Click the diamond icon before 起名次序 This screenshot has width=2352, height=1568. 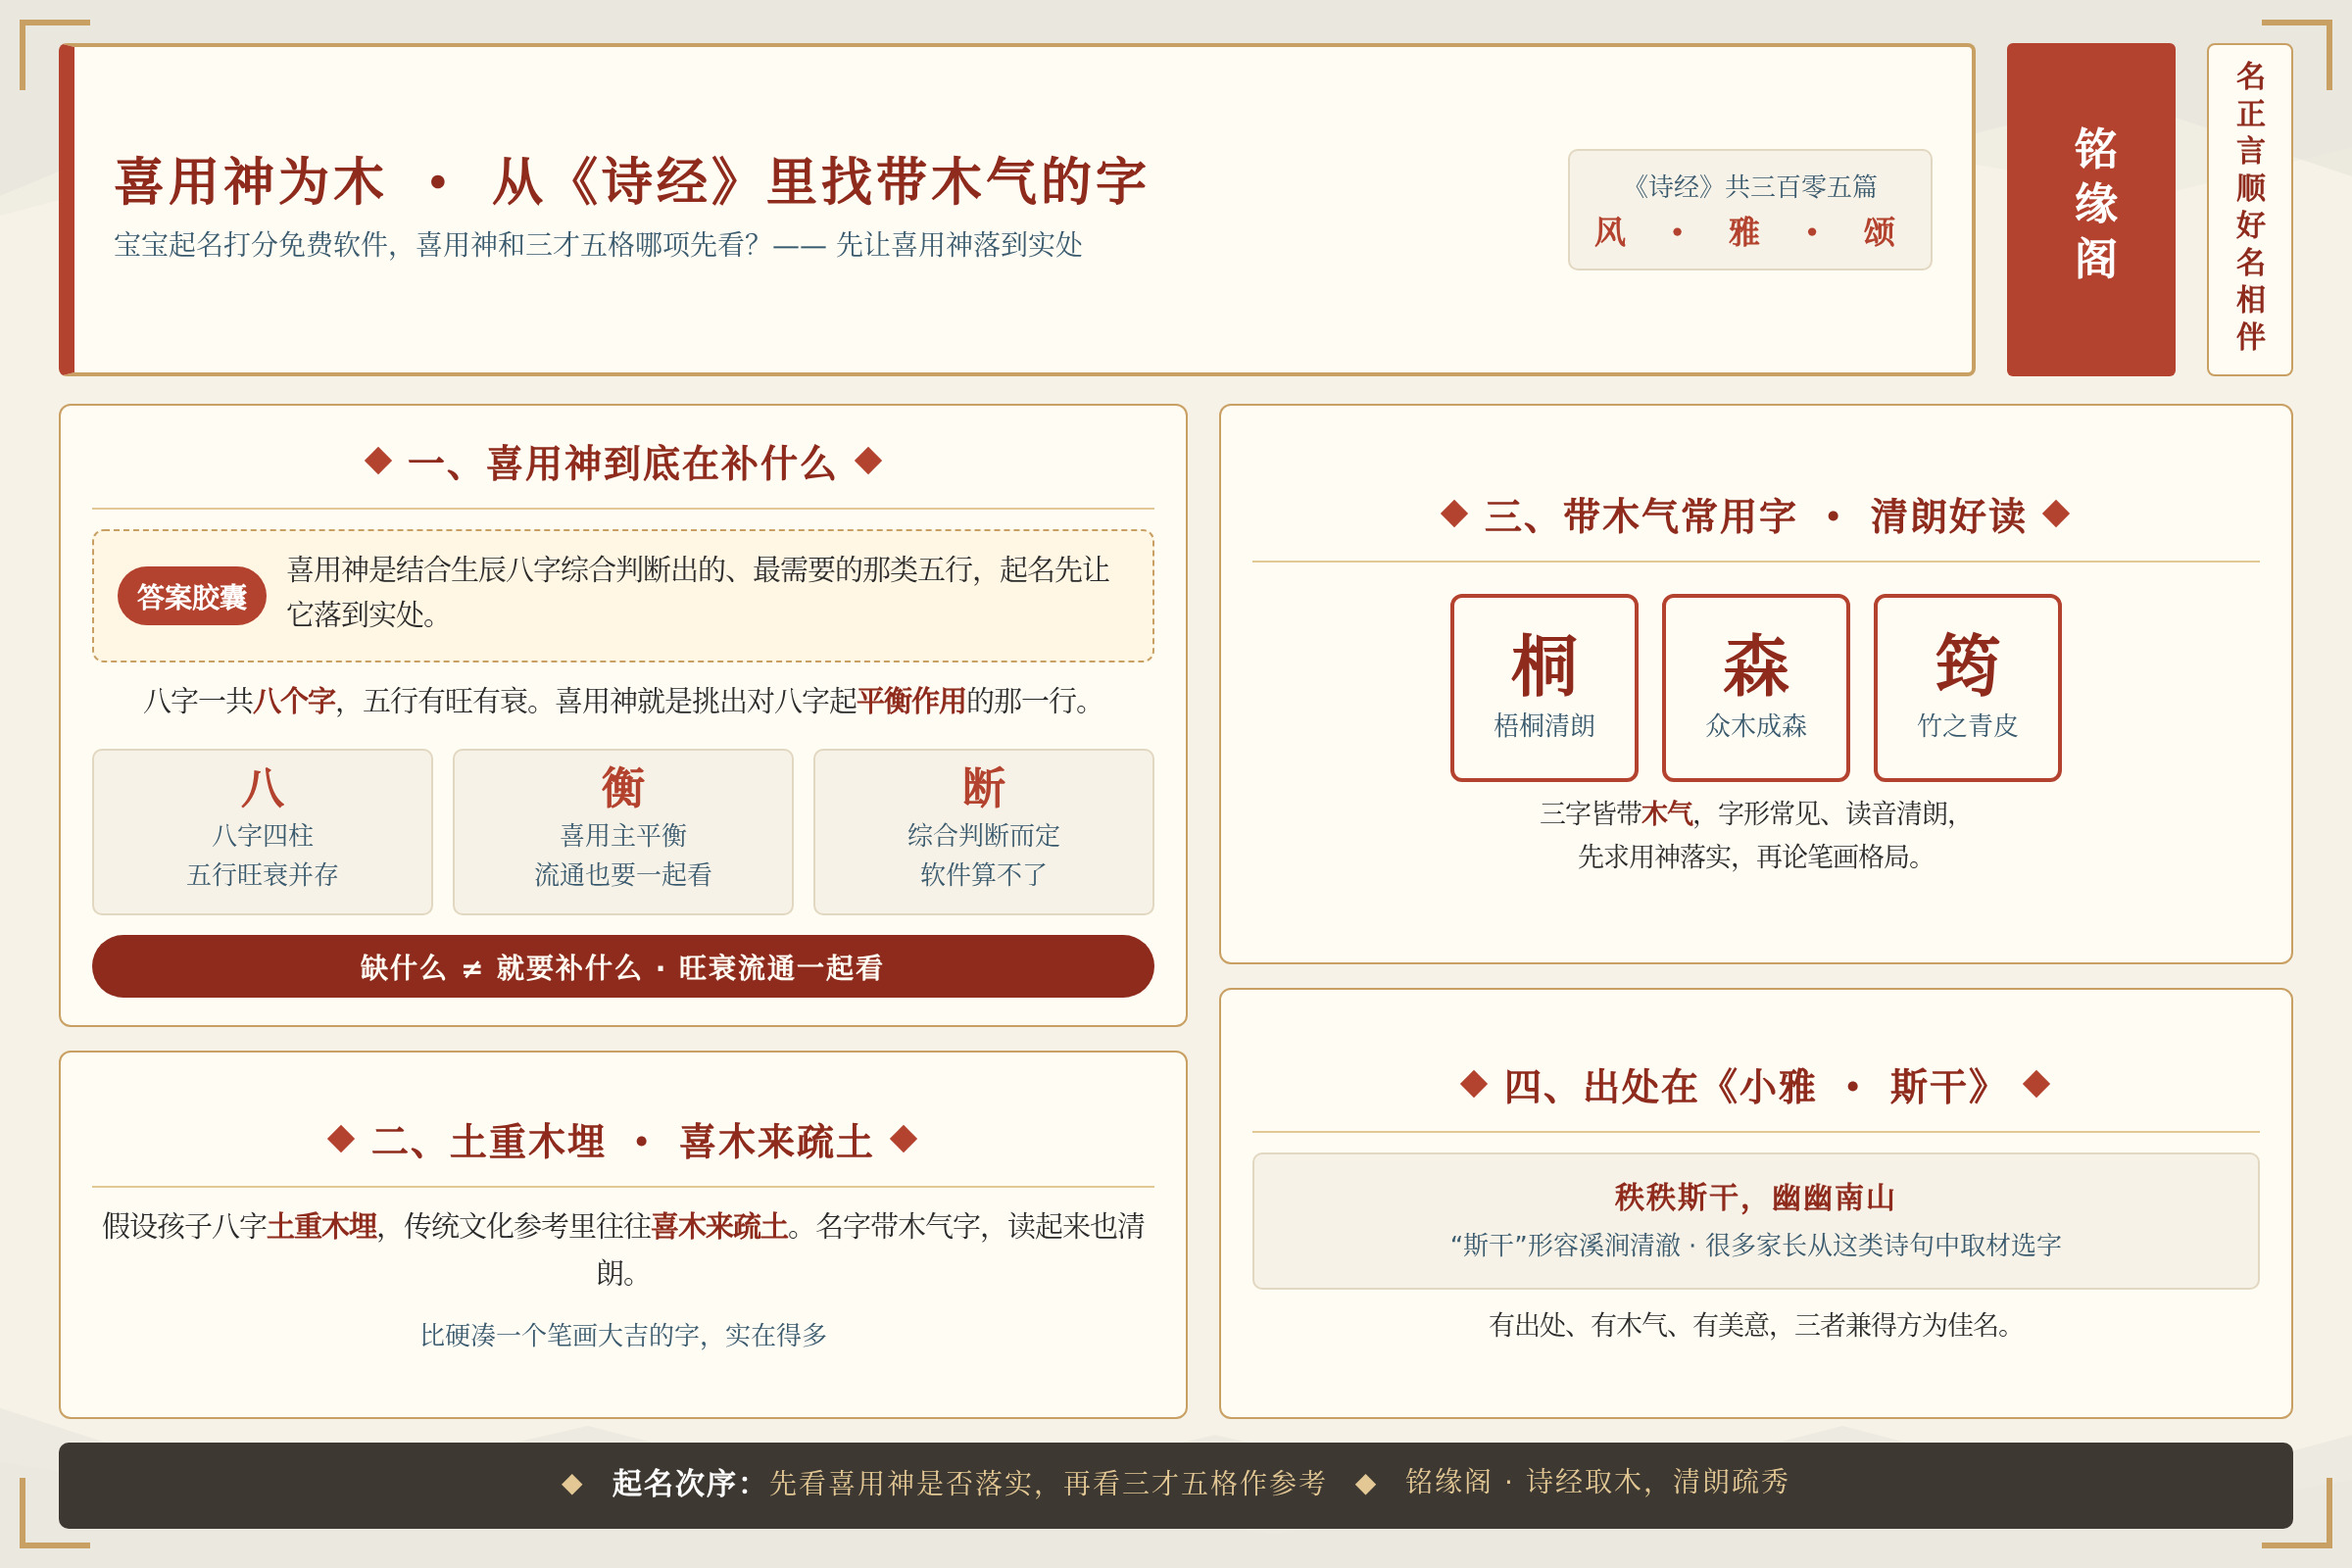pyautogui.click(x=572, y=1484)
